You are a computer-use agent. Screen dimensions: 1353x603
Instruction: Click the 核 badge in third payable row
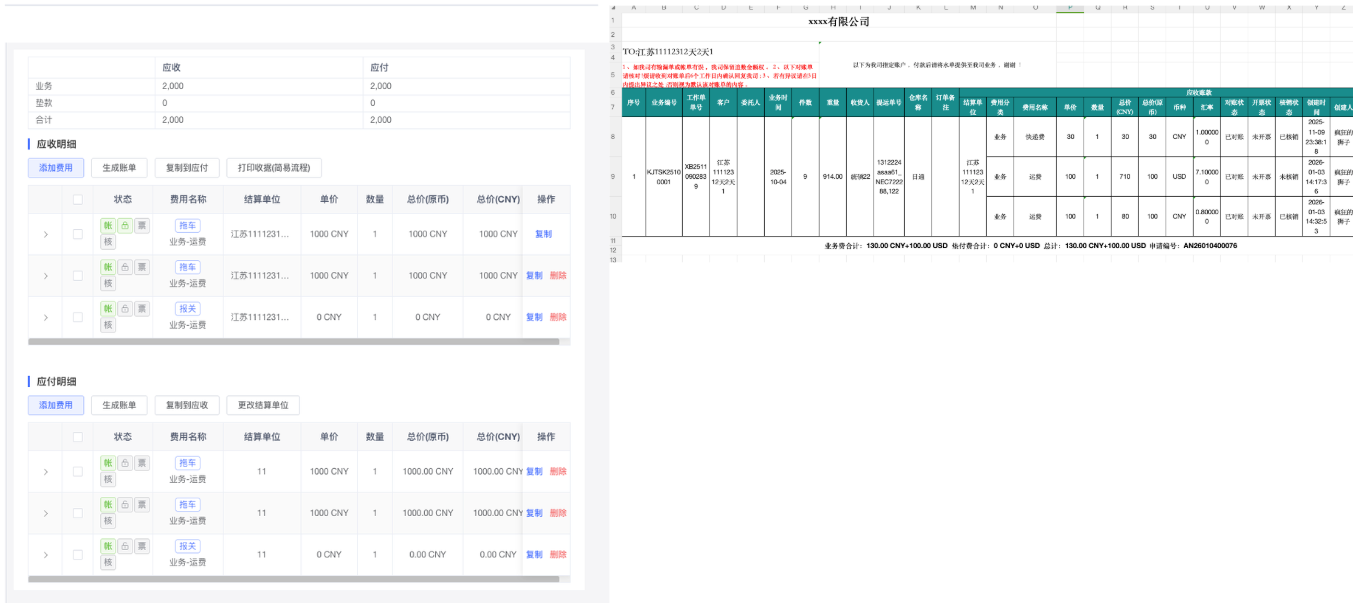click(x=108, y=562)
